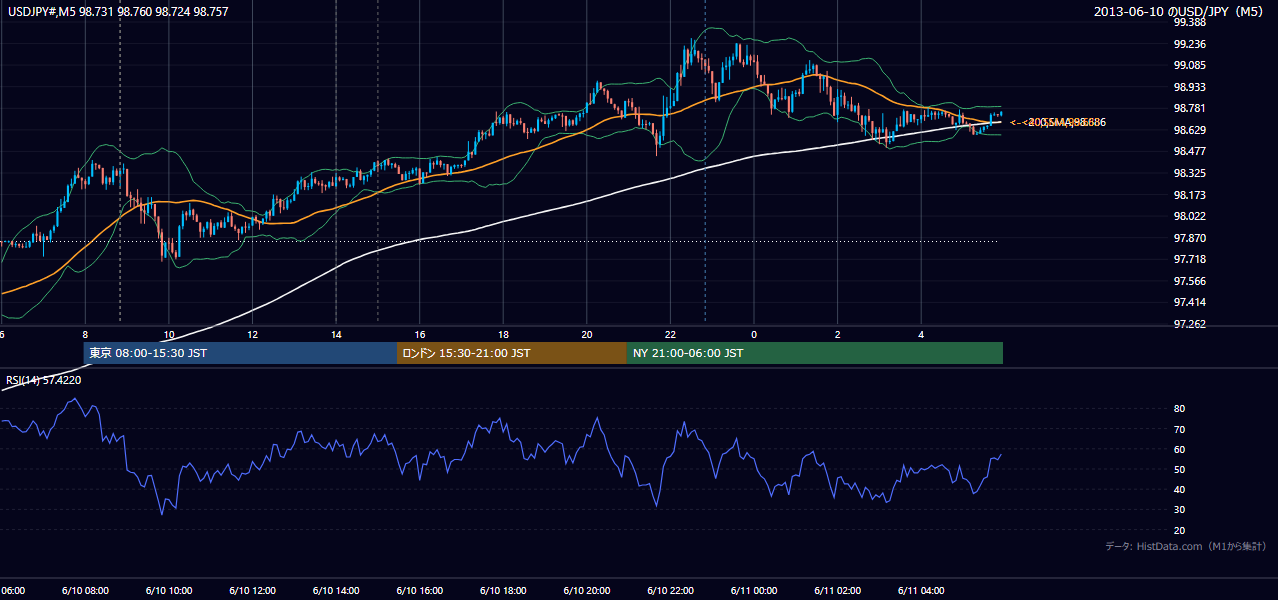1278x600 pixels.
Task: Click the 97.566 price axis label
Action: (x=1188, y=281)
